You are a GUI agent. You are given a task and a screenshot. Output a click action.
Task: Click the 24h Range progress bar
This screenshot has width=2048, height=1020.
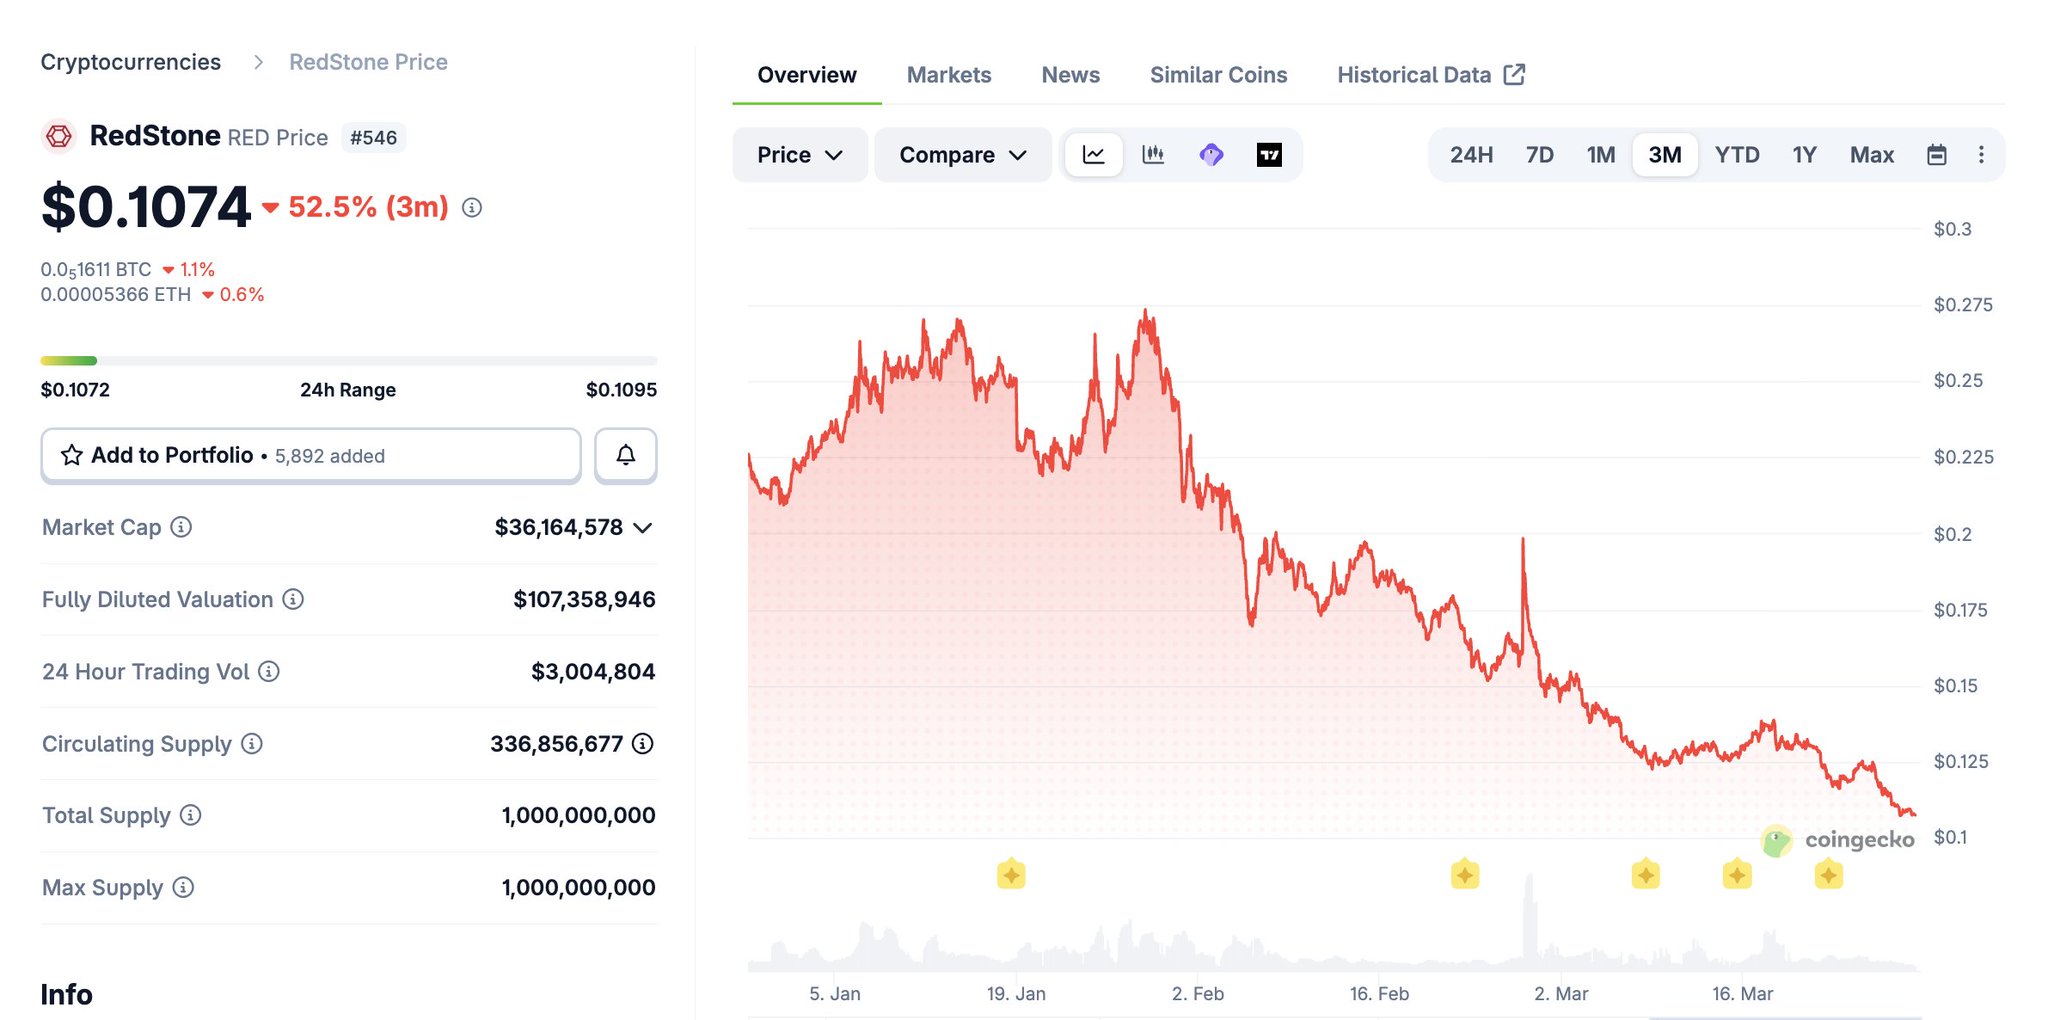coord(348,360)
